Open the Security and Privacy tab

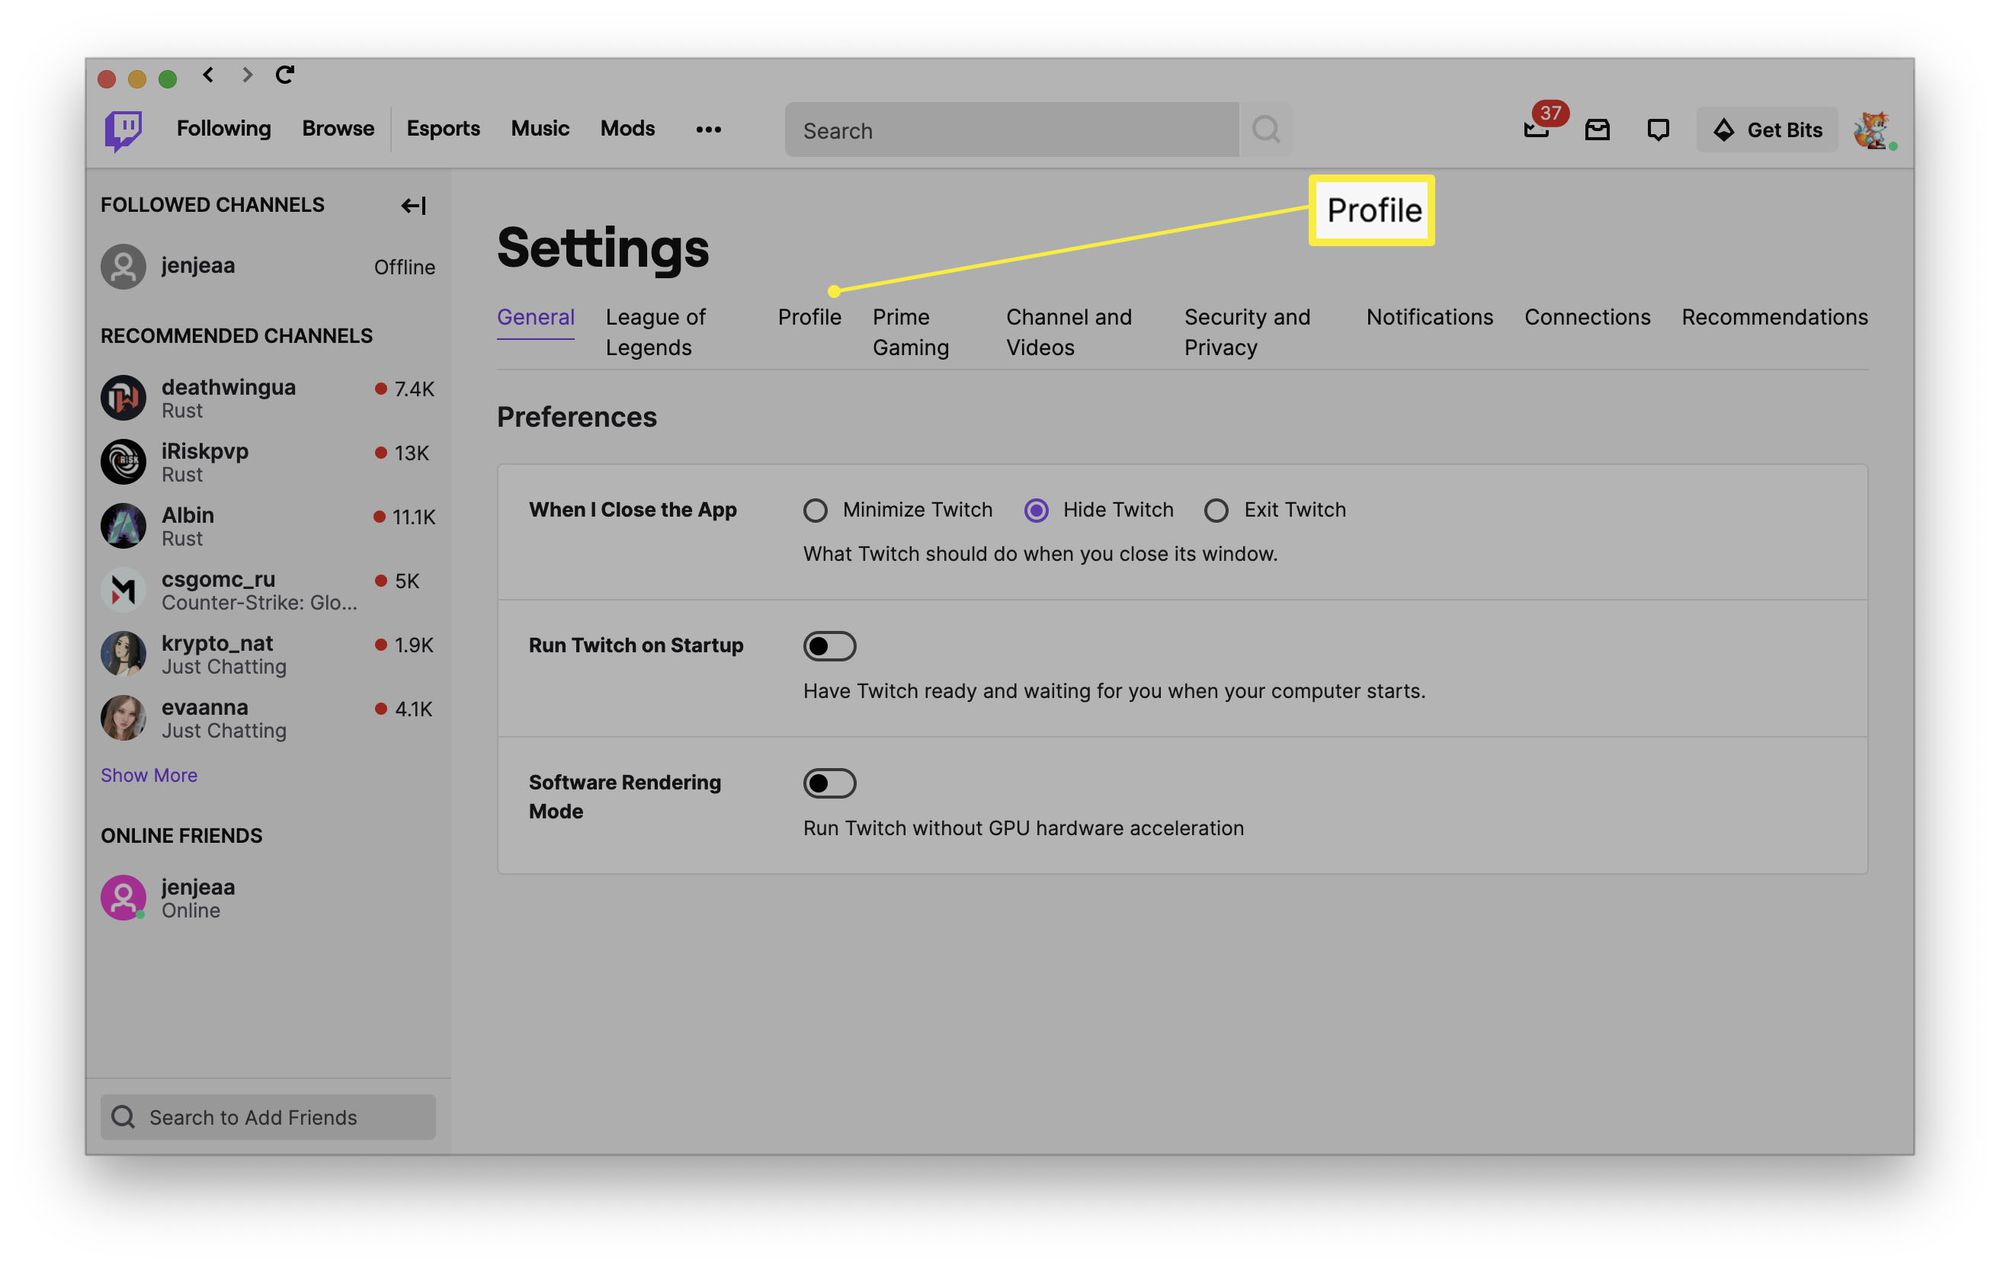click(1247, 332)
